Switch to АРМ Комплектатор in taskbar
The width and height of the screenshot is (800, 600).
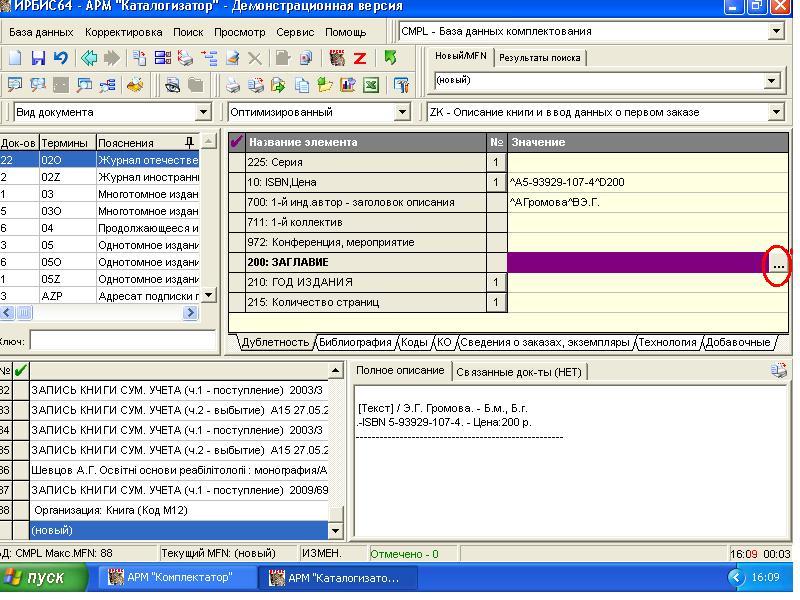coord(178,577)
